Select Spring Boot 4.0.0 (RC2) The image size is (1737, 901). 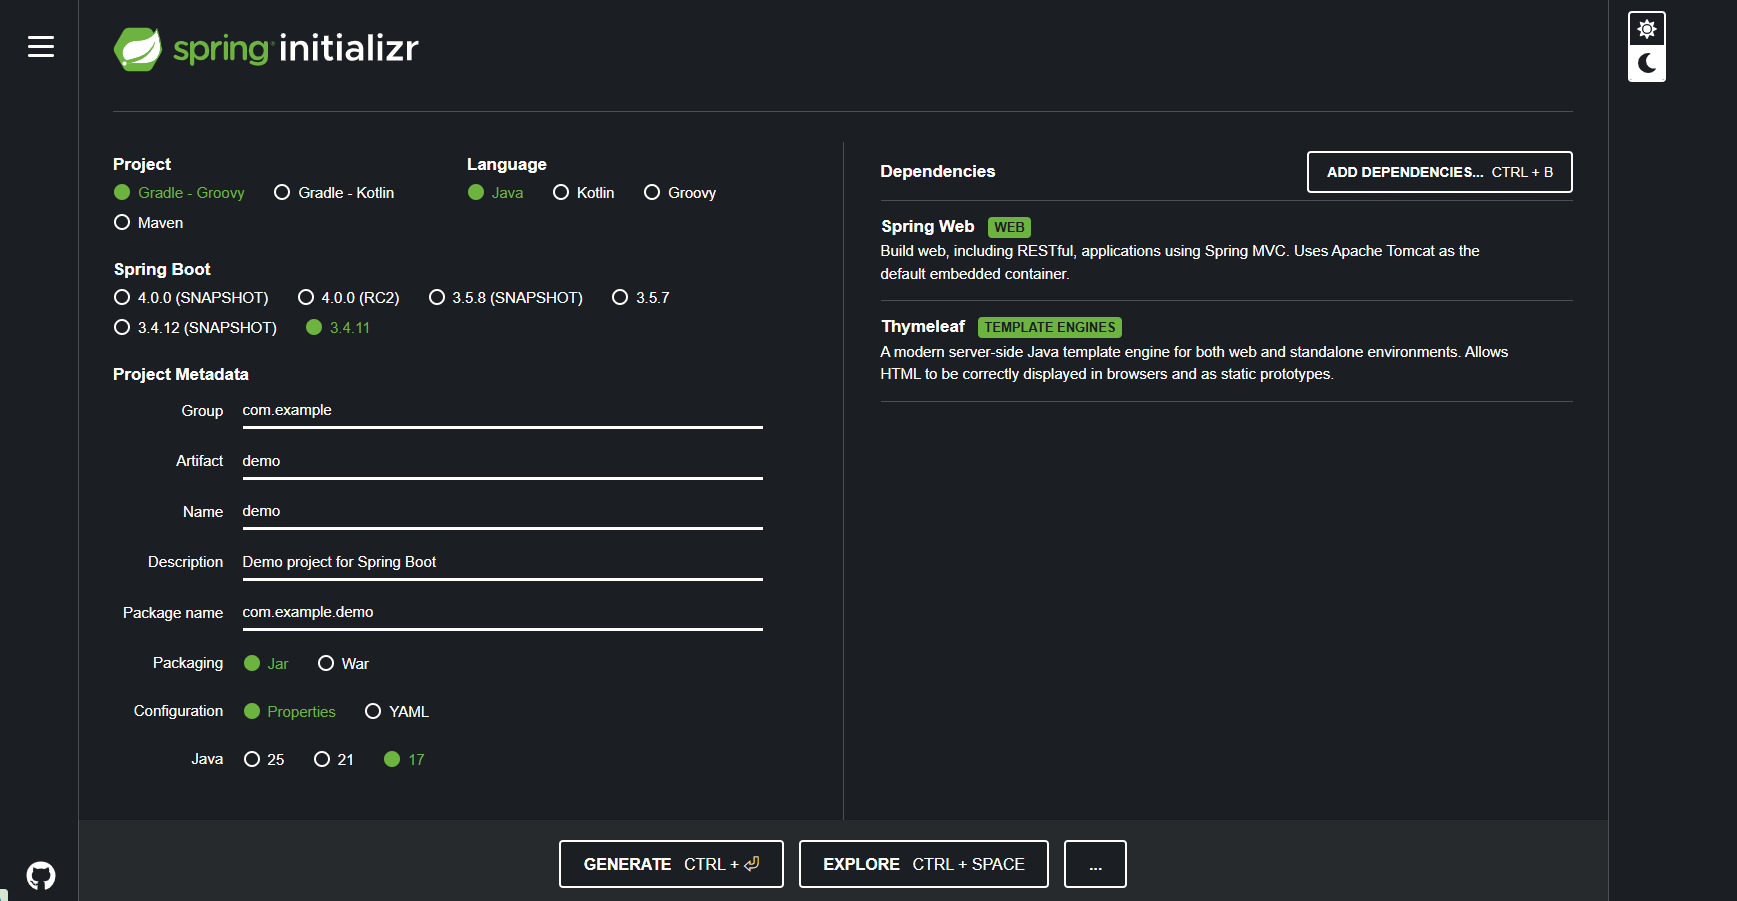[x=349, y=298]
